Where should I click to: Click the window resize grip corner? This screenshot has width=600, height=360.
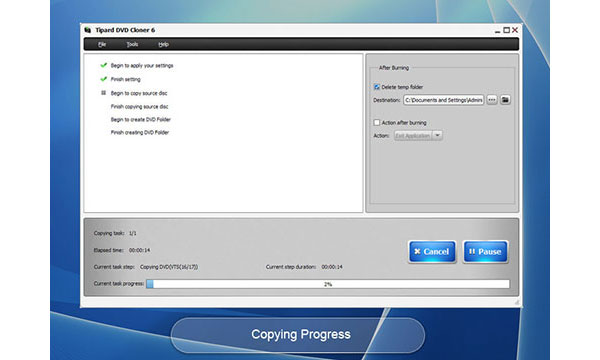pyautogui.click(x=517, y=302)
